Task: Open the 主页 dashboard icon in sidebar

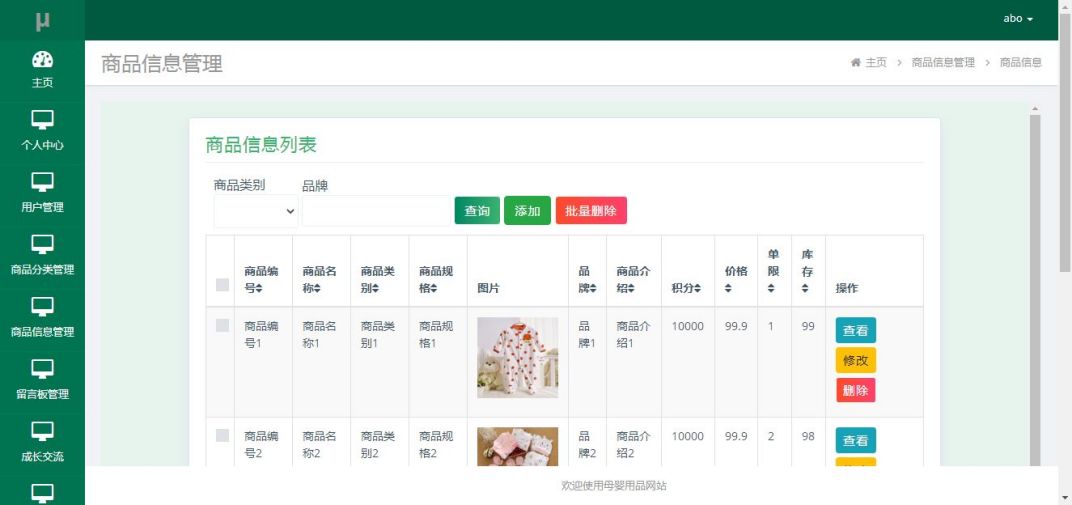Action: pyautogui.click(x=42, y=59)
